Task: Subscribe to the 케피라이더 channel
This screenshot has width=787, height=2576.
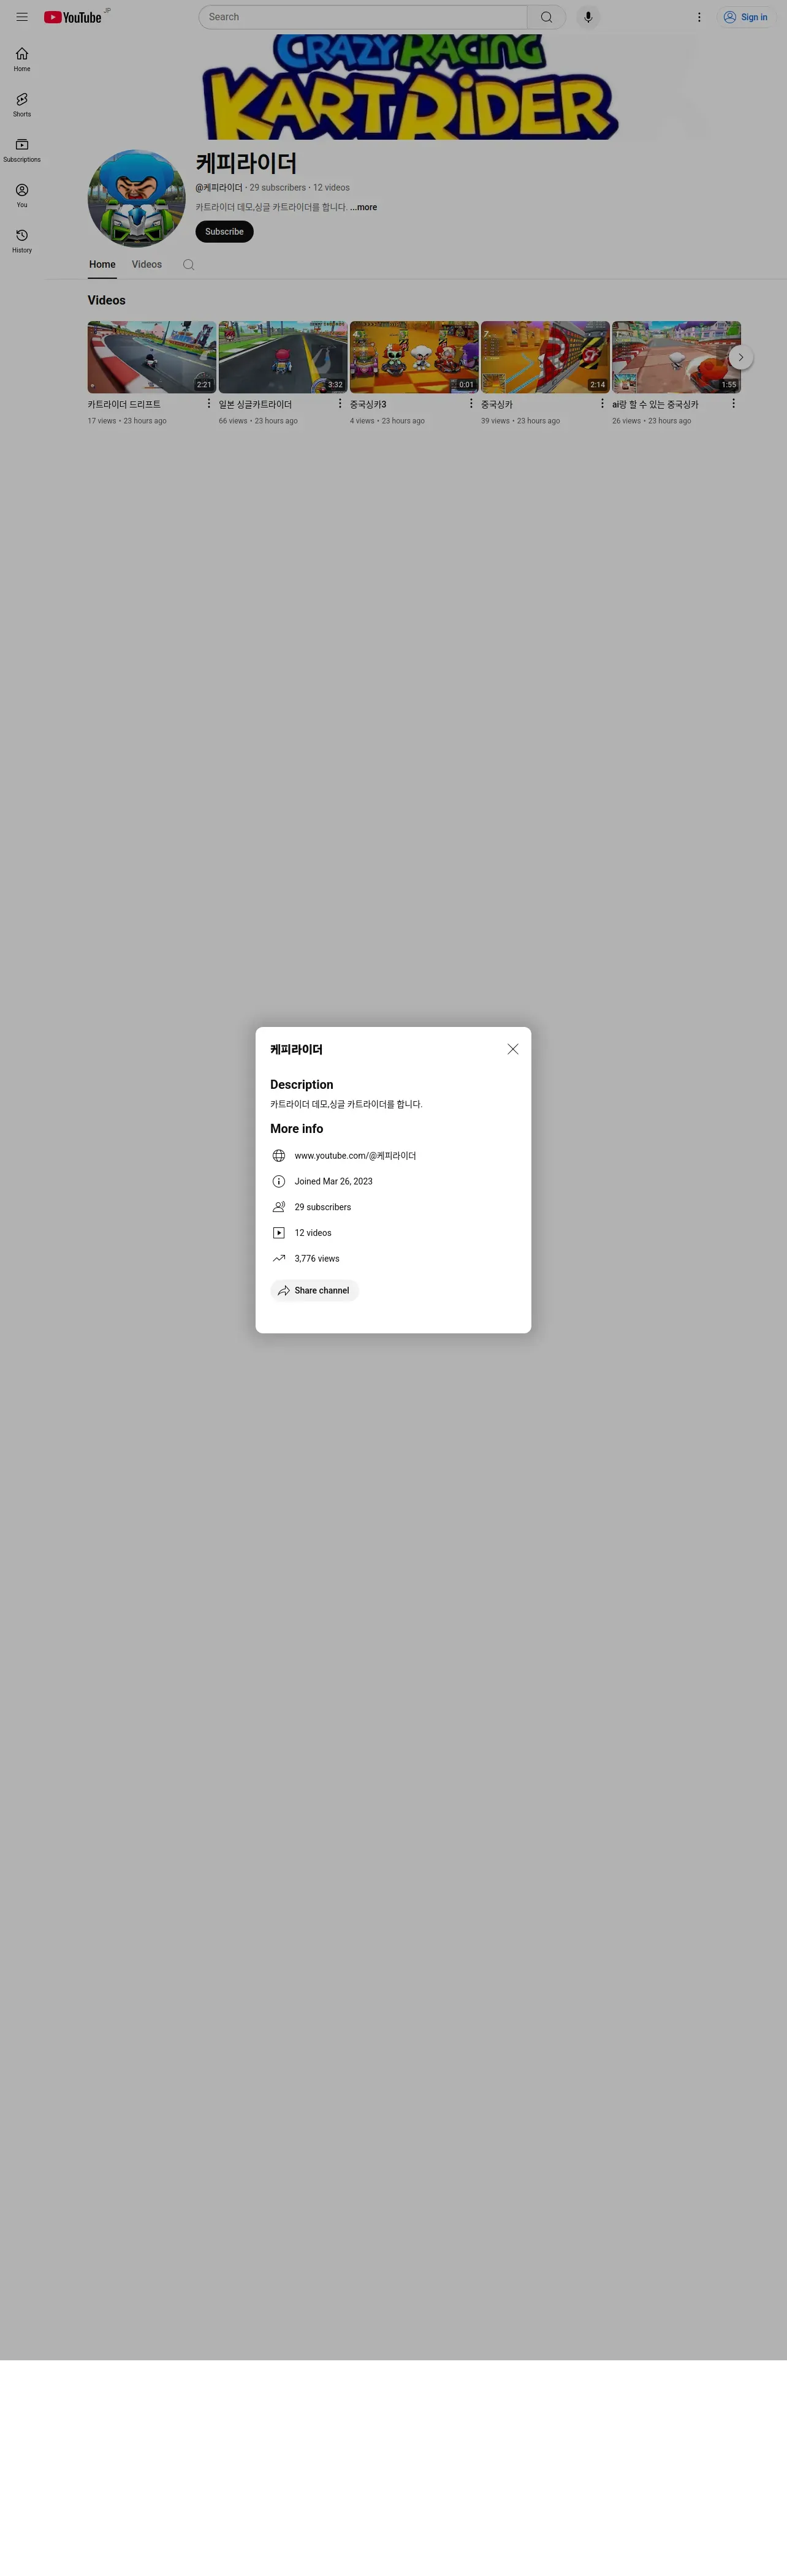Action: (x=224, y=231)
